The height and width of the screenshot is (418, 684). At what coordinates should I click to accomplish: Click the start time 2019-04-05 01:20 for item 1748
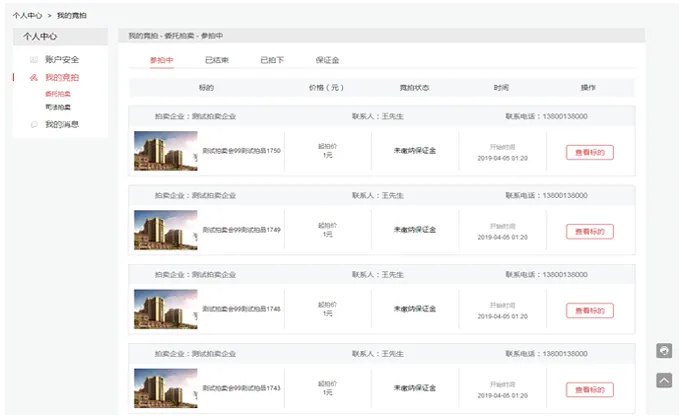pos(503,316)
